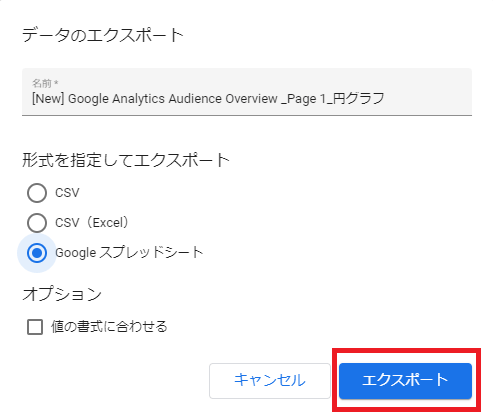Click the 値の書式に合わせる label text

pyautogui.click(x=109, y=327)
